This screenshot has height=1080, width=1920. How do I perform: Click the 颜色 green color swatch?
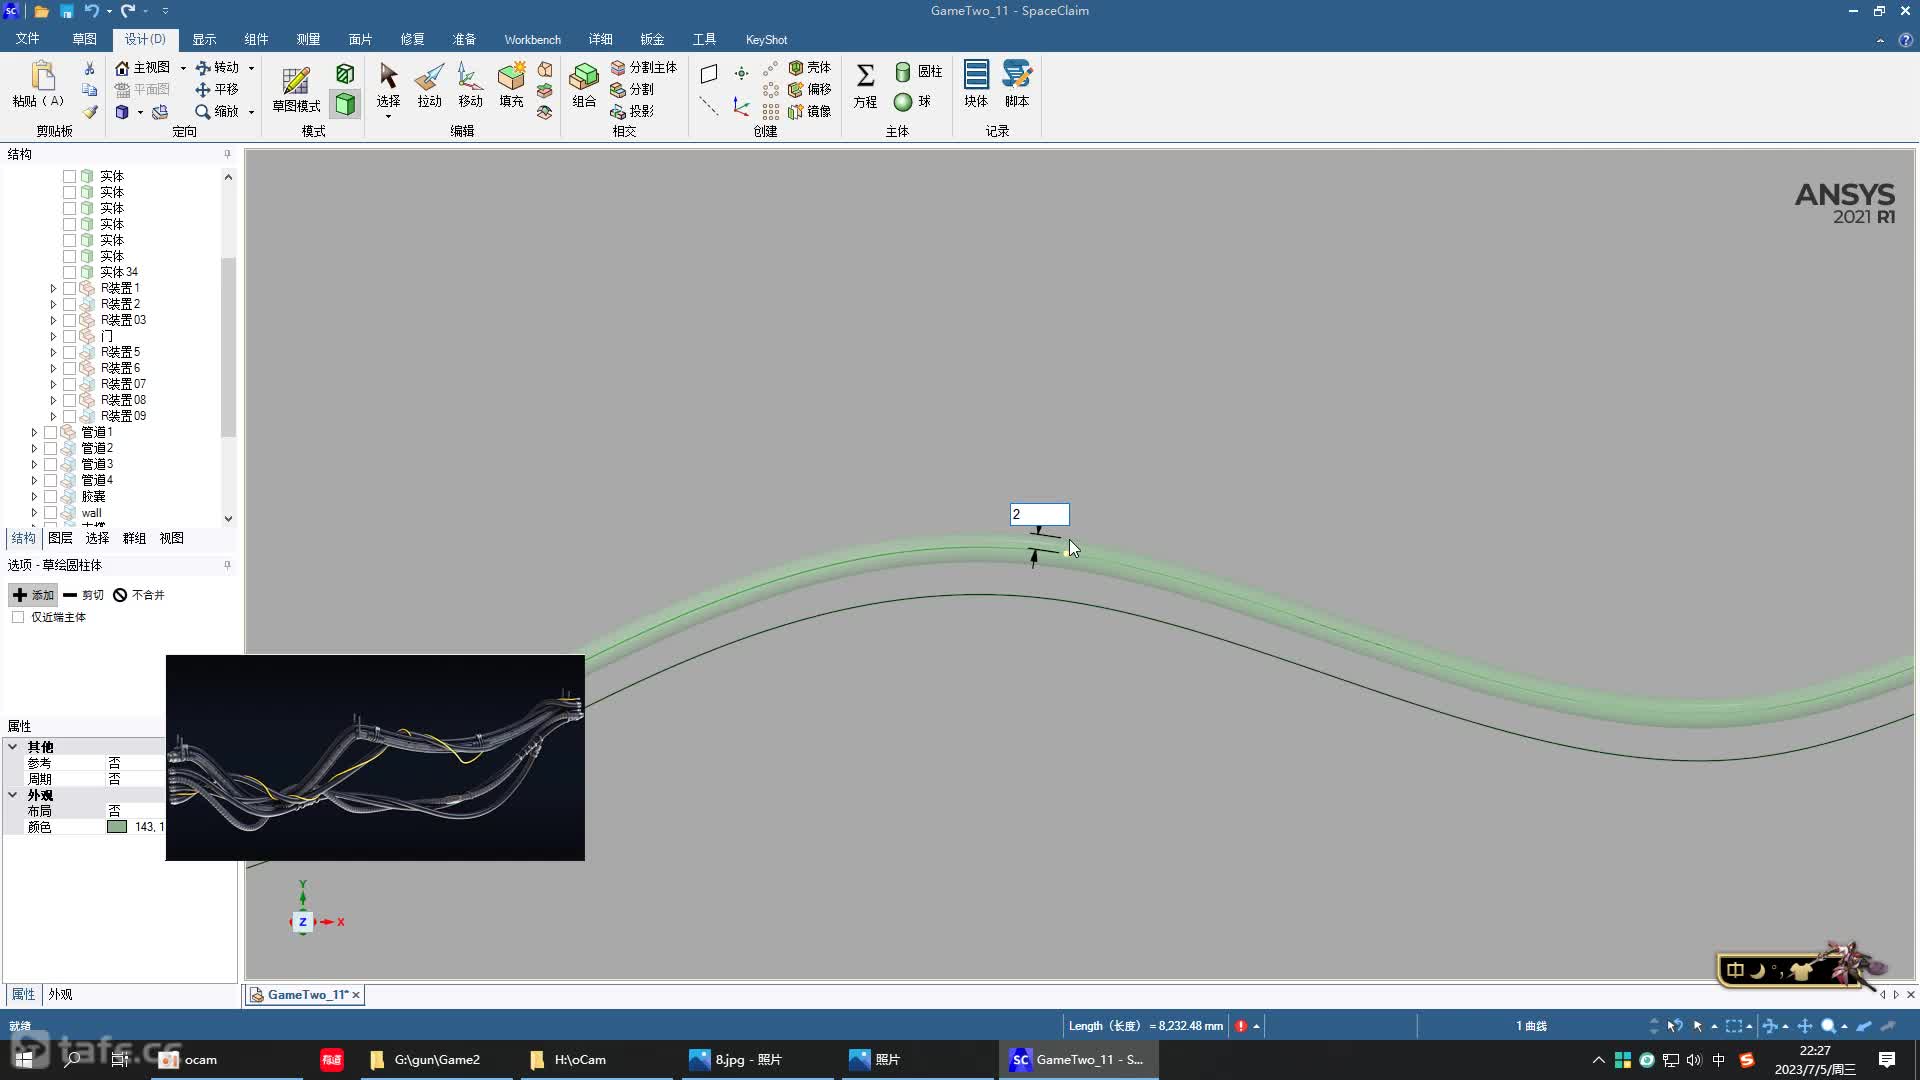pyautogui.click(x=117, y=827)
